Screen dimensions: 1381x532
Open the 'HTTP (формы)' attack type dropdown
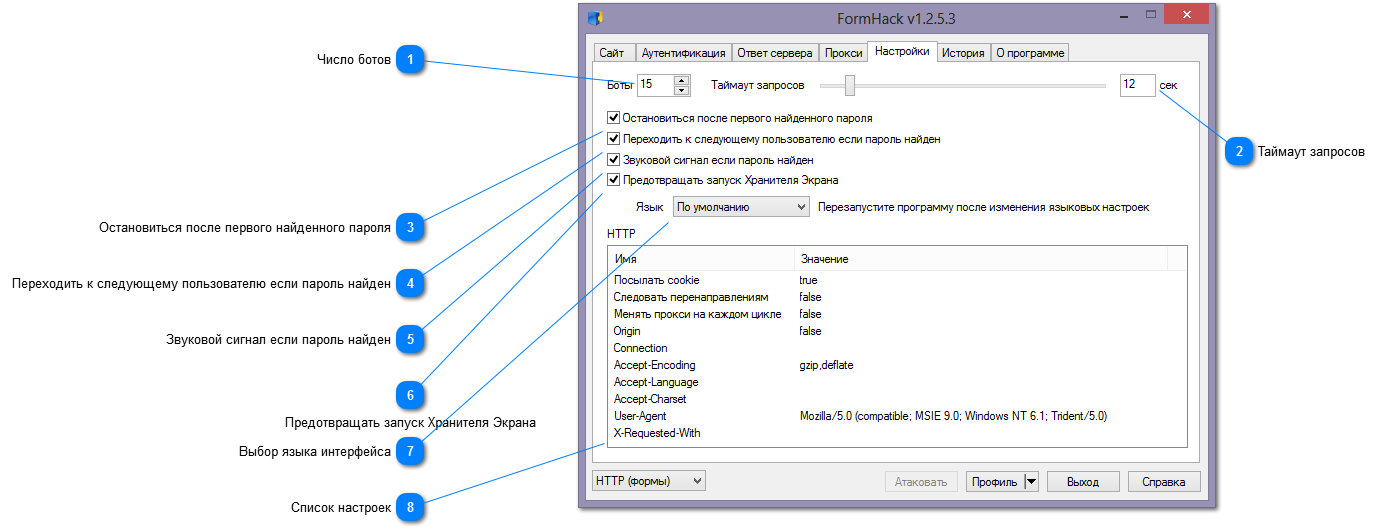click(x=649, y=481)
